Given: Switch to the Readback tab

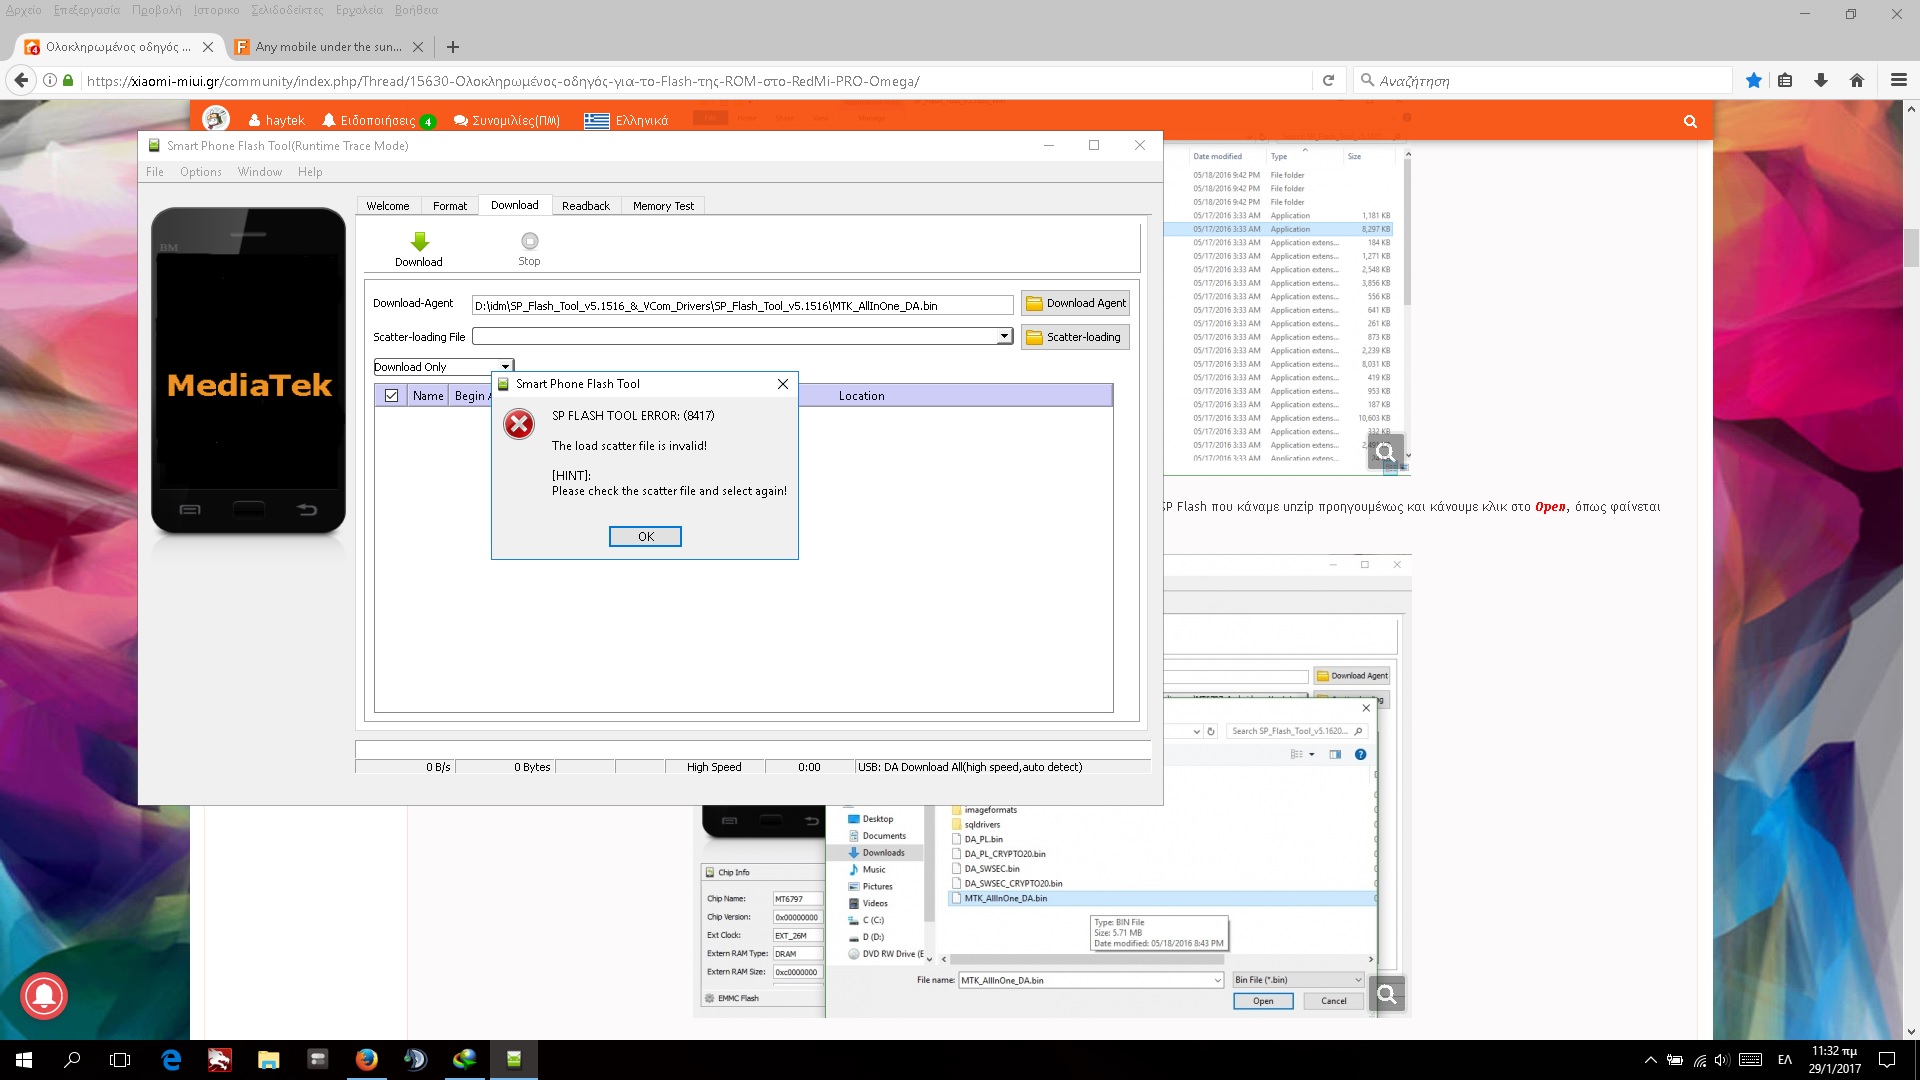Looking at the screenshot, I should point(585,206).
